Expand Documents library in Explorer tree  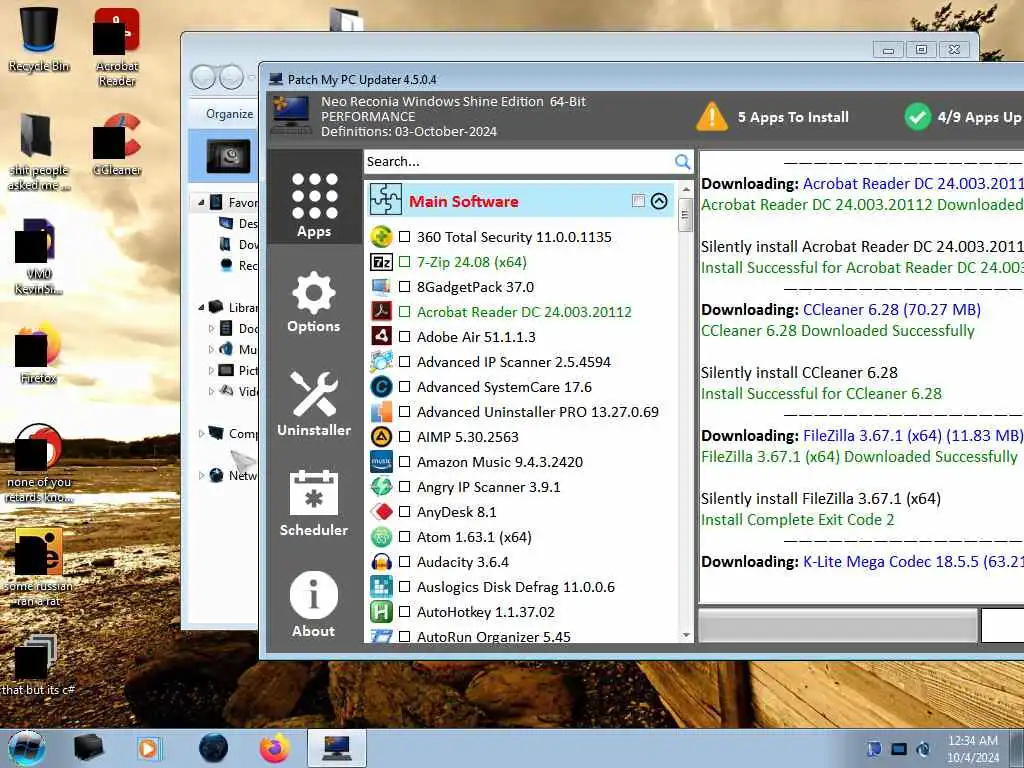coord(211,328)
